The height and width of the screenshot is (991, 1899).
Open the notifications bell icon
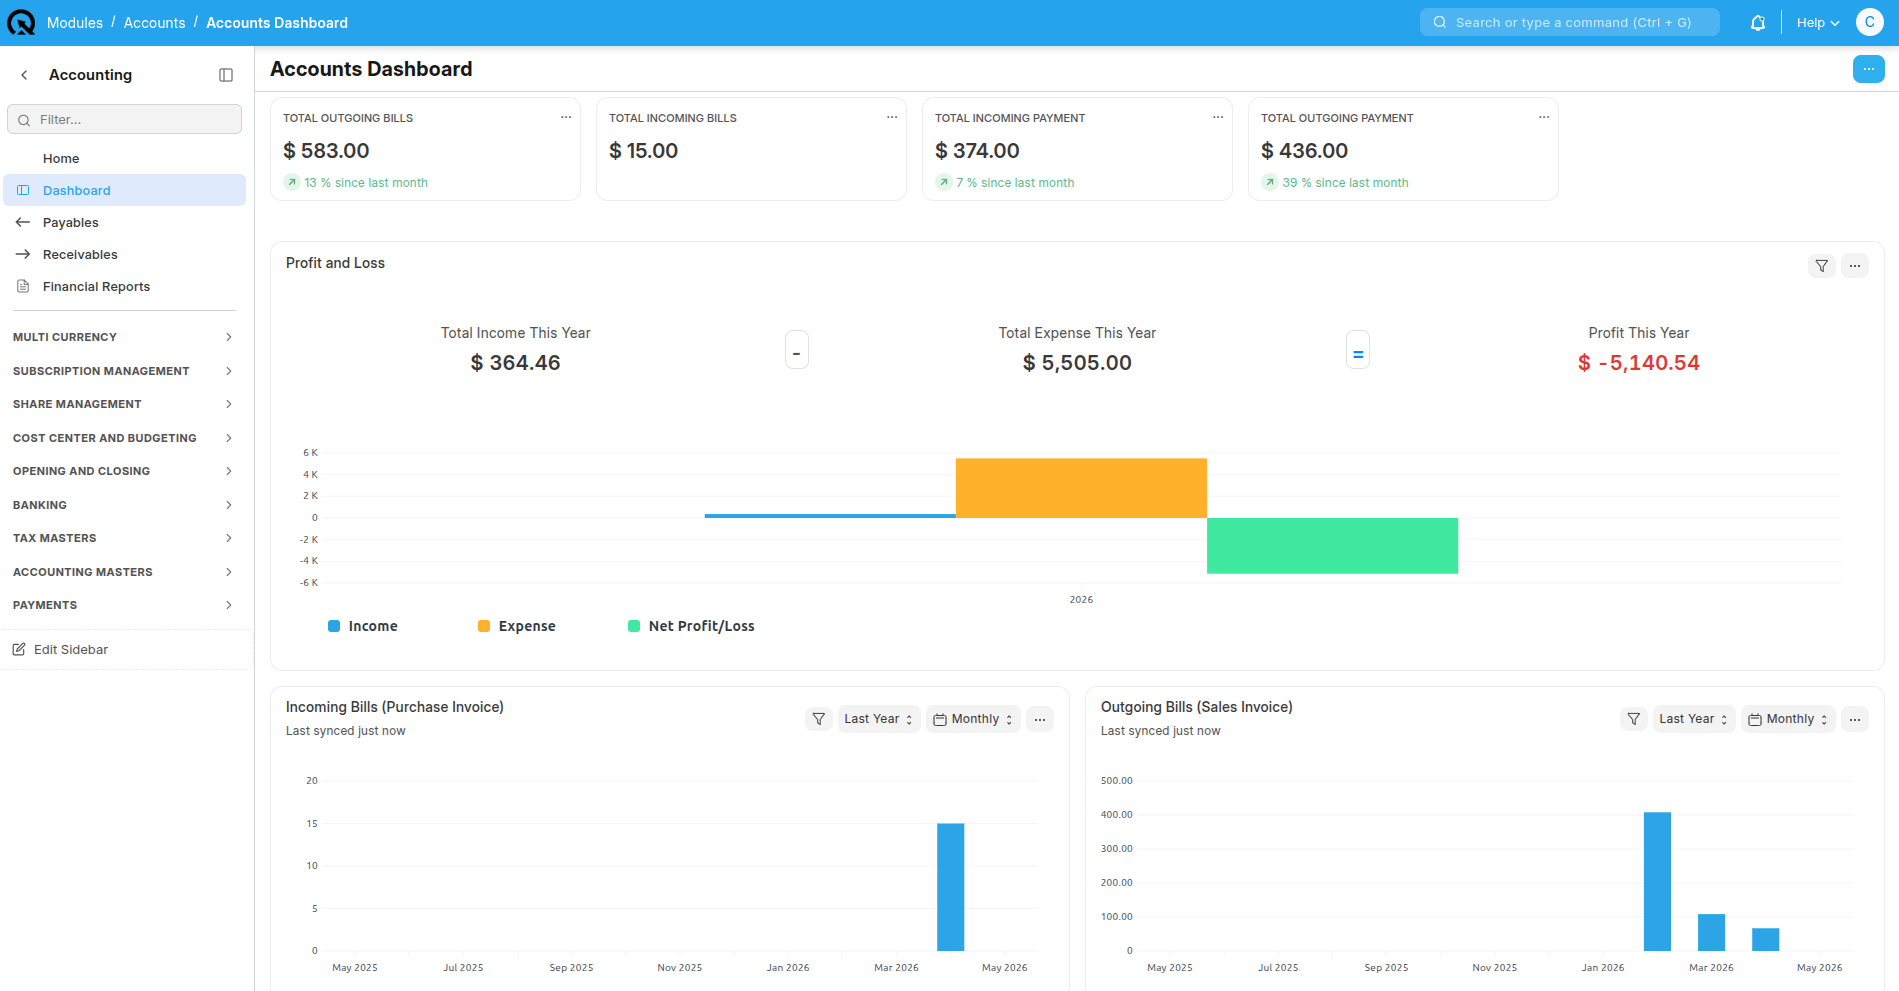coord(1757,23)
